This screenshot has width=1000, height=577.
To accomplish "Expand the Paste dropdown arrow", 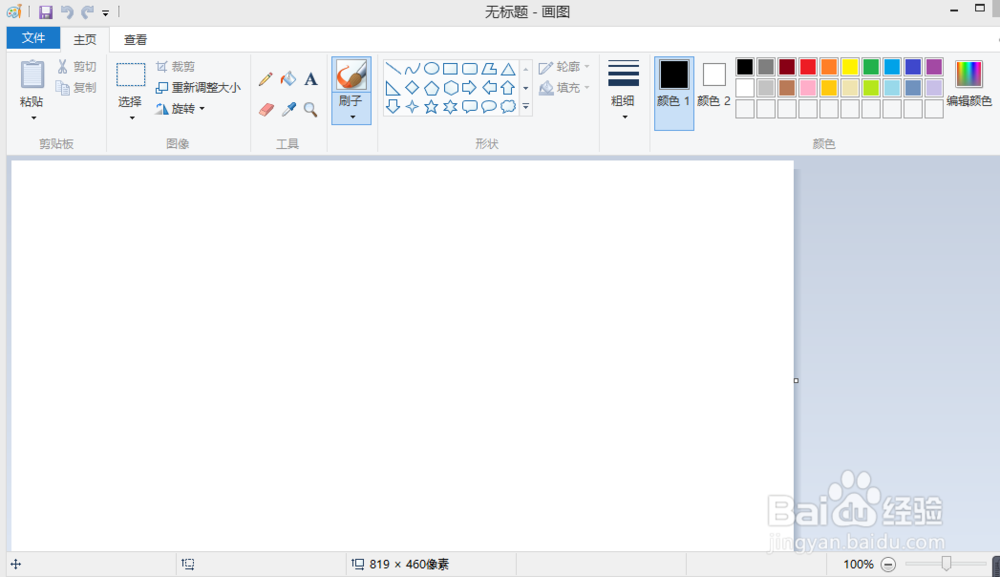I will [x=33, y=118].
